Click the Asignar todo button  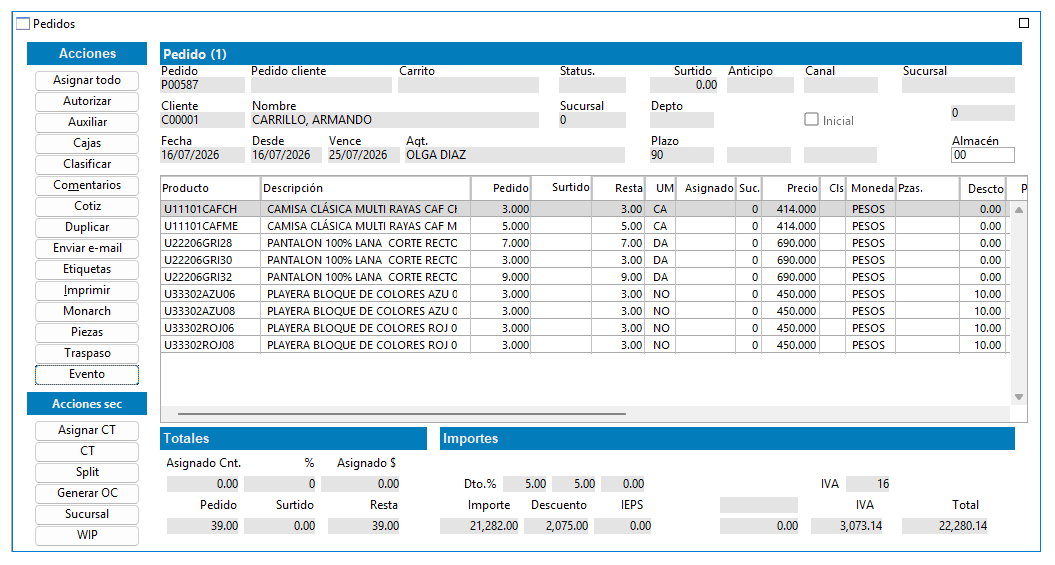pyautogui.click(x=87, y=80)
